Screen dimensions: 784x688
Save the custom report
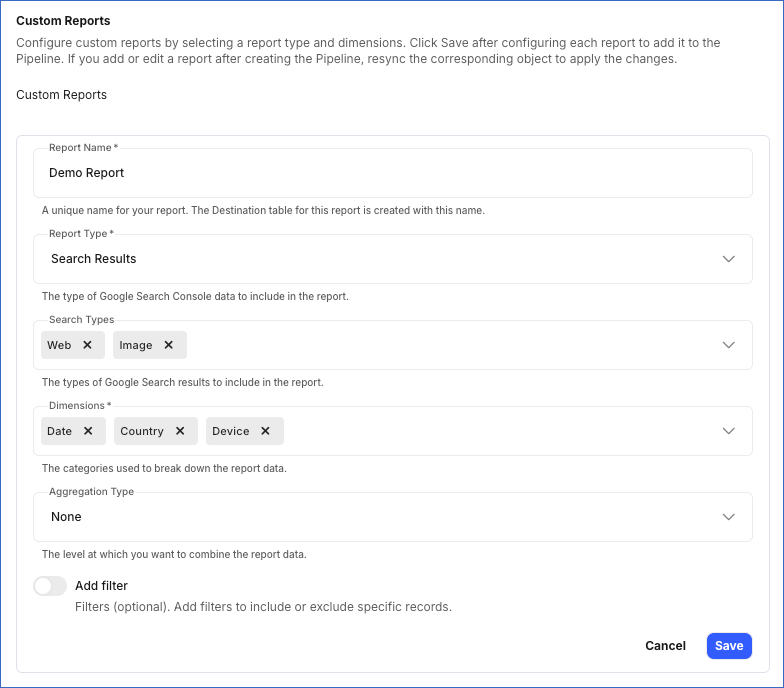click(729, 646)
